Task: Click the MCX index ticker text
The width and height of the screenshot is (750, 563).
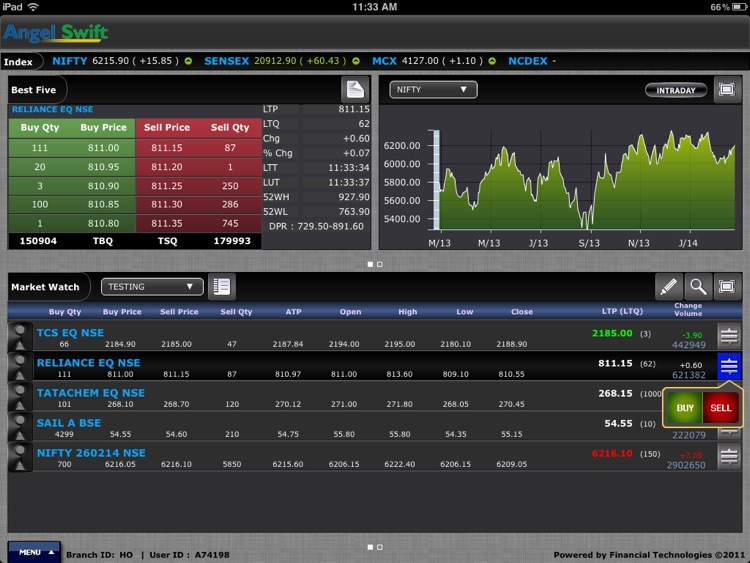Action: coord(427,61)
